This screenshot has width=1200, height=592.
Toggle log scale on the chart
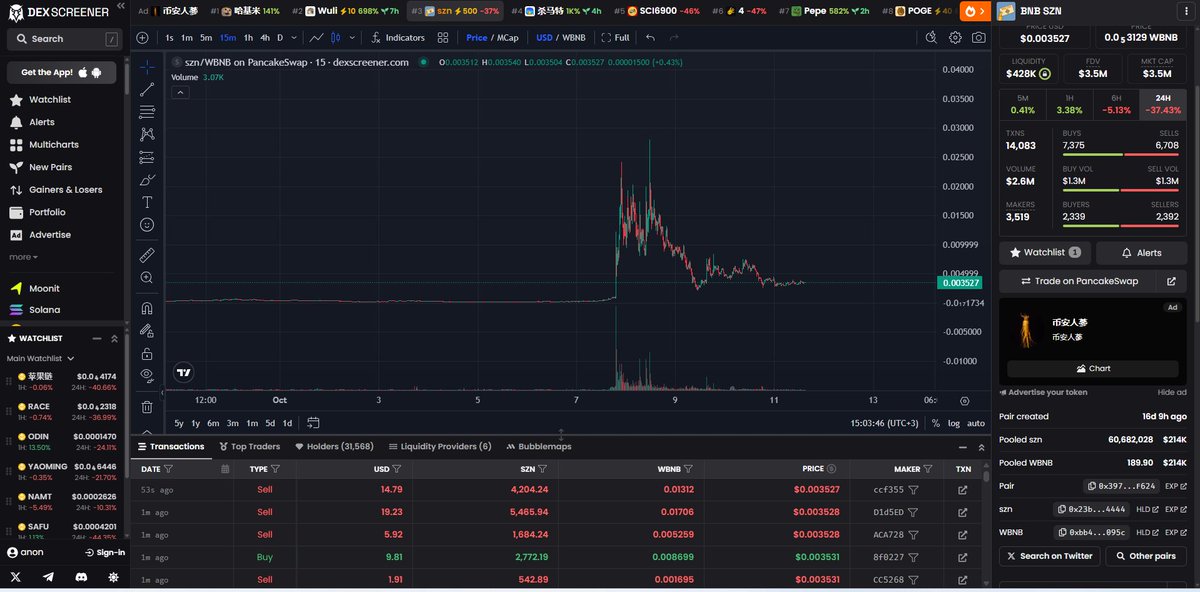(953, 423)
